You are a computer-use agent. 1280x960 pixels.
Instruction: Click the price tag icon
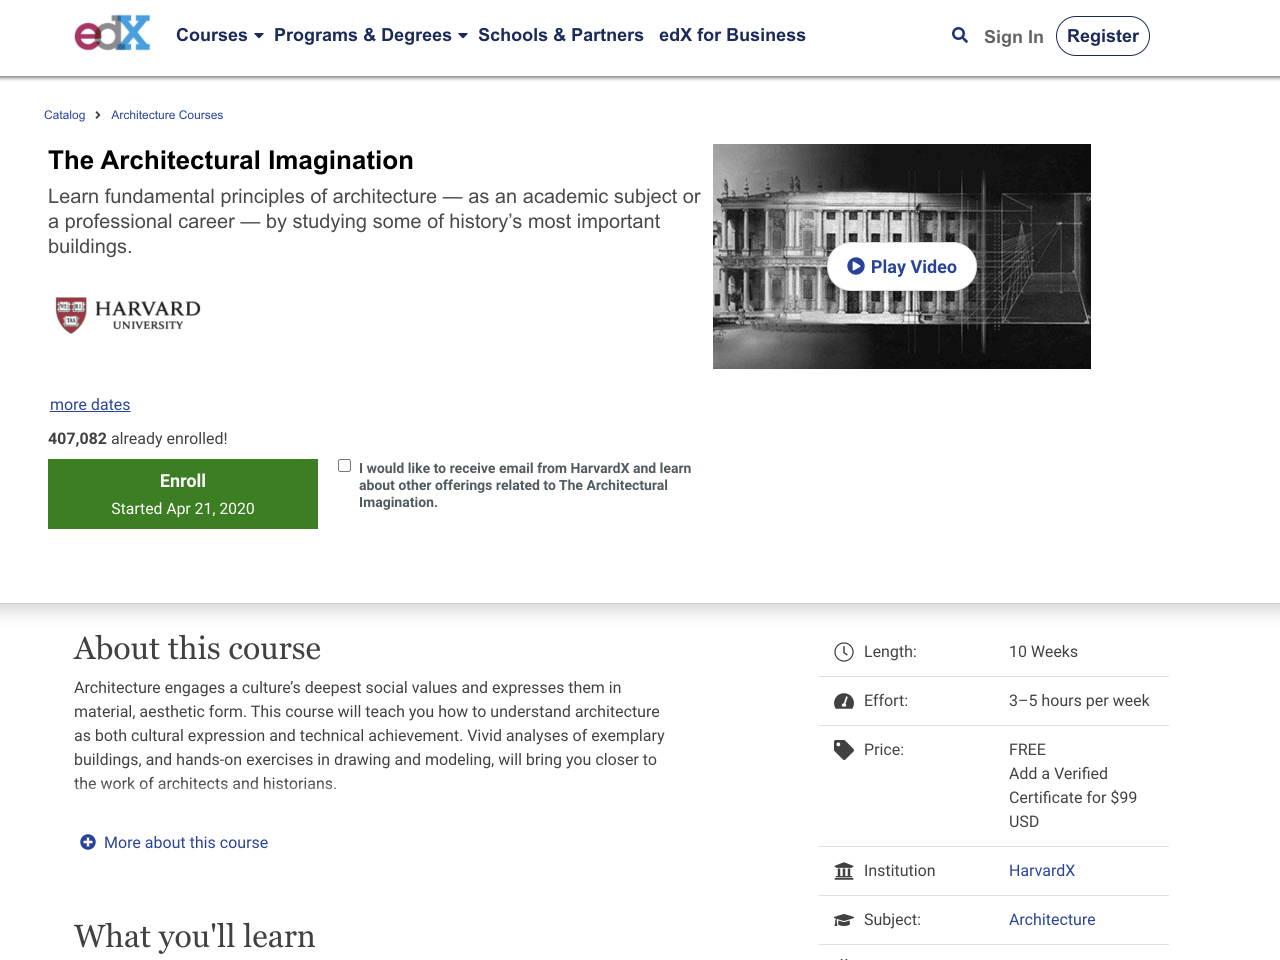point(844,750)
